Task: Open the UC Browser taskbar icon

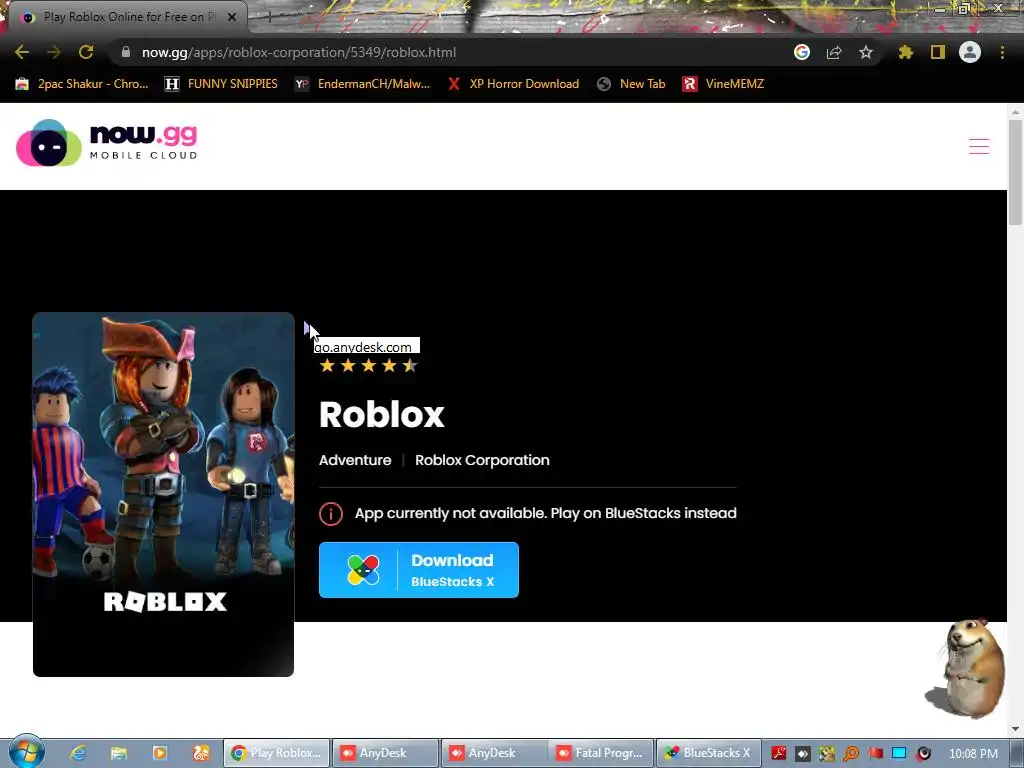Action: (x=201, y=753)
